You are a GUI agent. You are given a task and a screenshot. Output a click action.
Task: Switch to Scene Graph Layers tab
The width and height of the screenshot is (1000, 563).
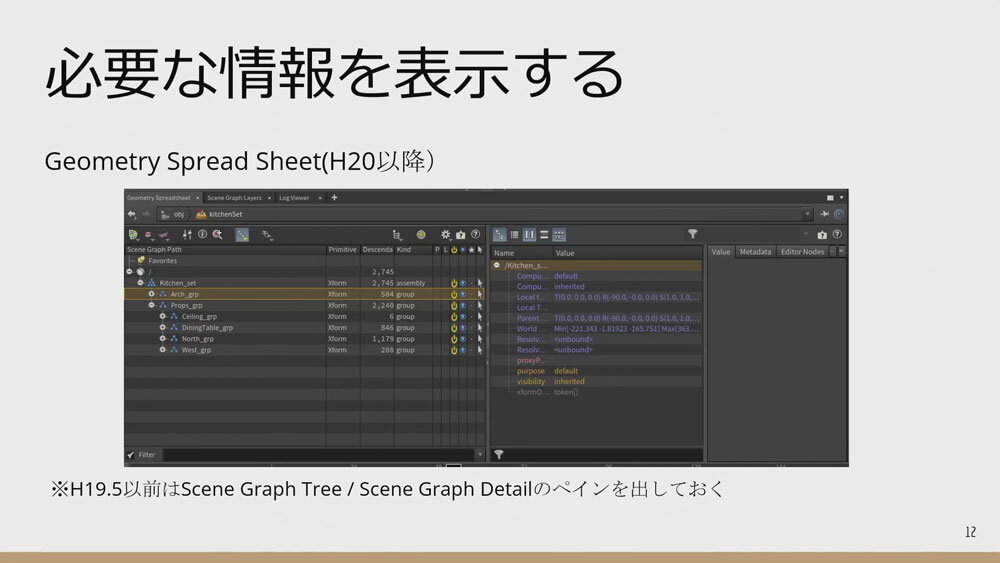click(235, 198)
